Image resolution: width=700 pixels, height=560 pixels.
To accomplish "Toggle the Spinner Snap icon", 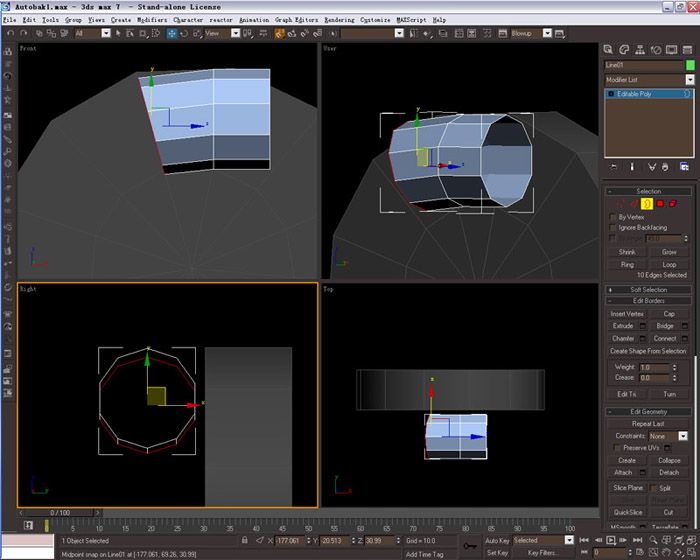I will tap(317, 33).
